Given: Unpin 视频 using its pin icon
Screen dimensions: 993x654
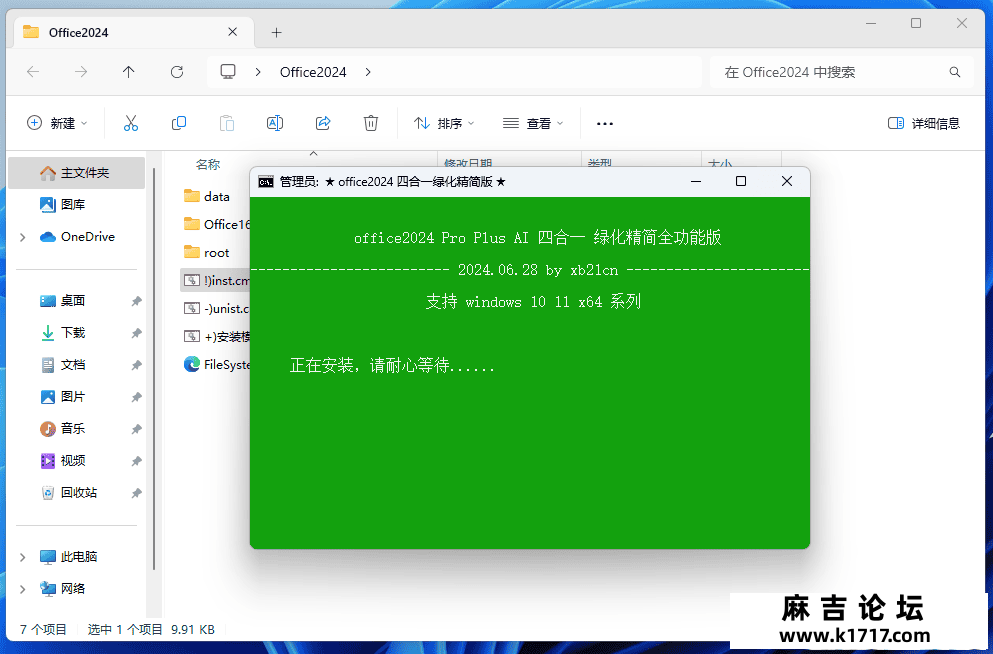Looking at the screenshot, I should (136, 461).
